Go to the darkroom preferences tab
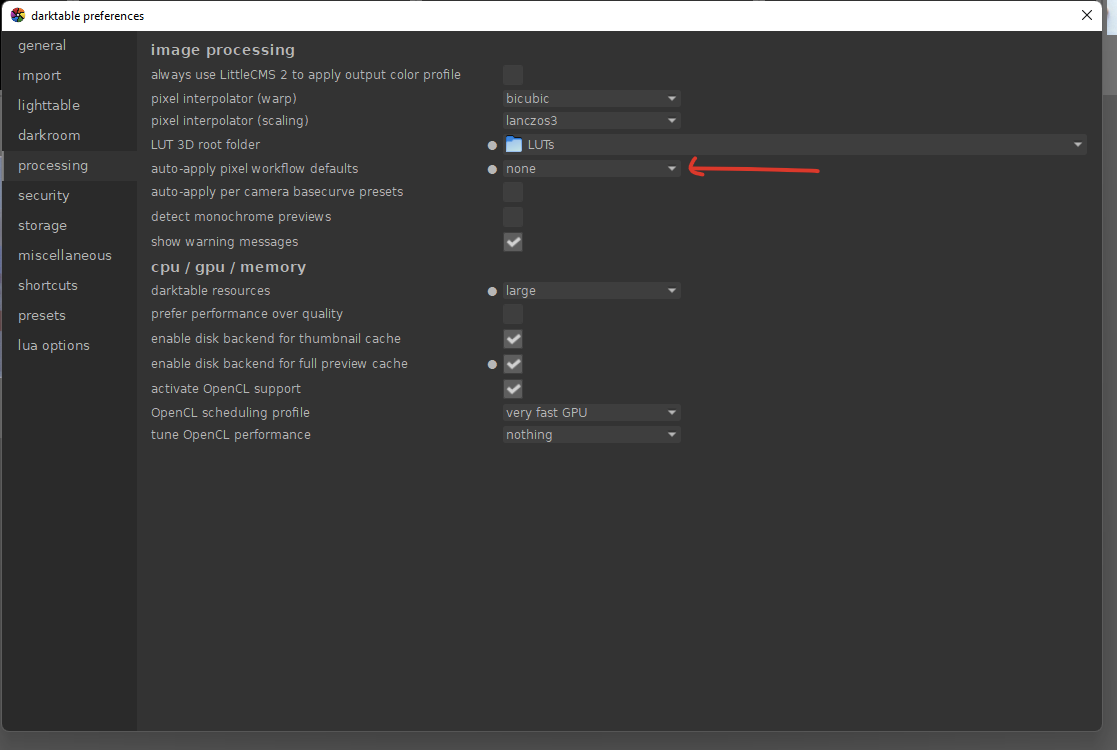The width and height of the screenshot is (1117, 750). [x=69, y=135]
